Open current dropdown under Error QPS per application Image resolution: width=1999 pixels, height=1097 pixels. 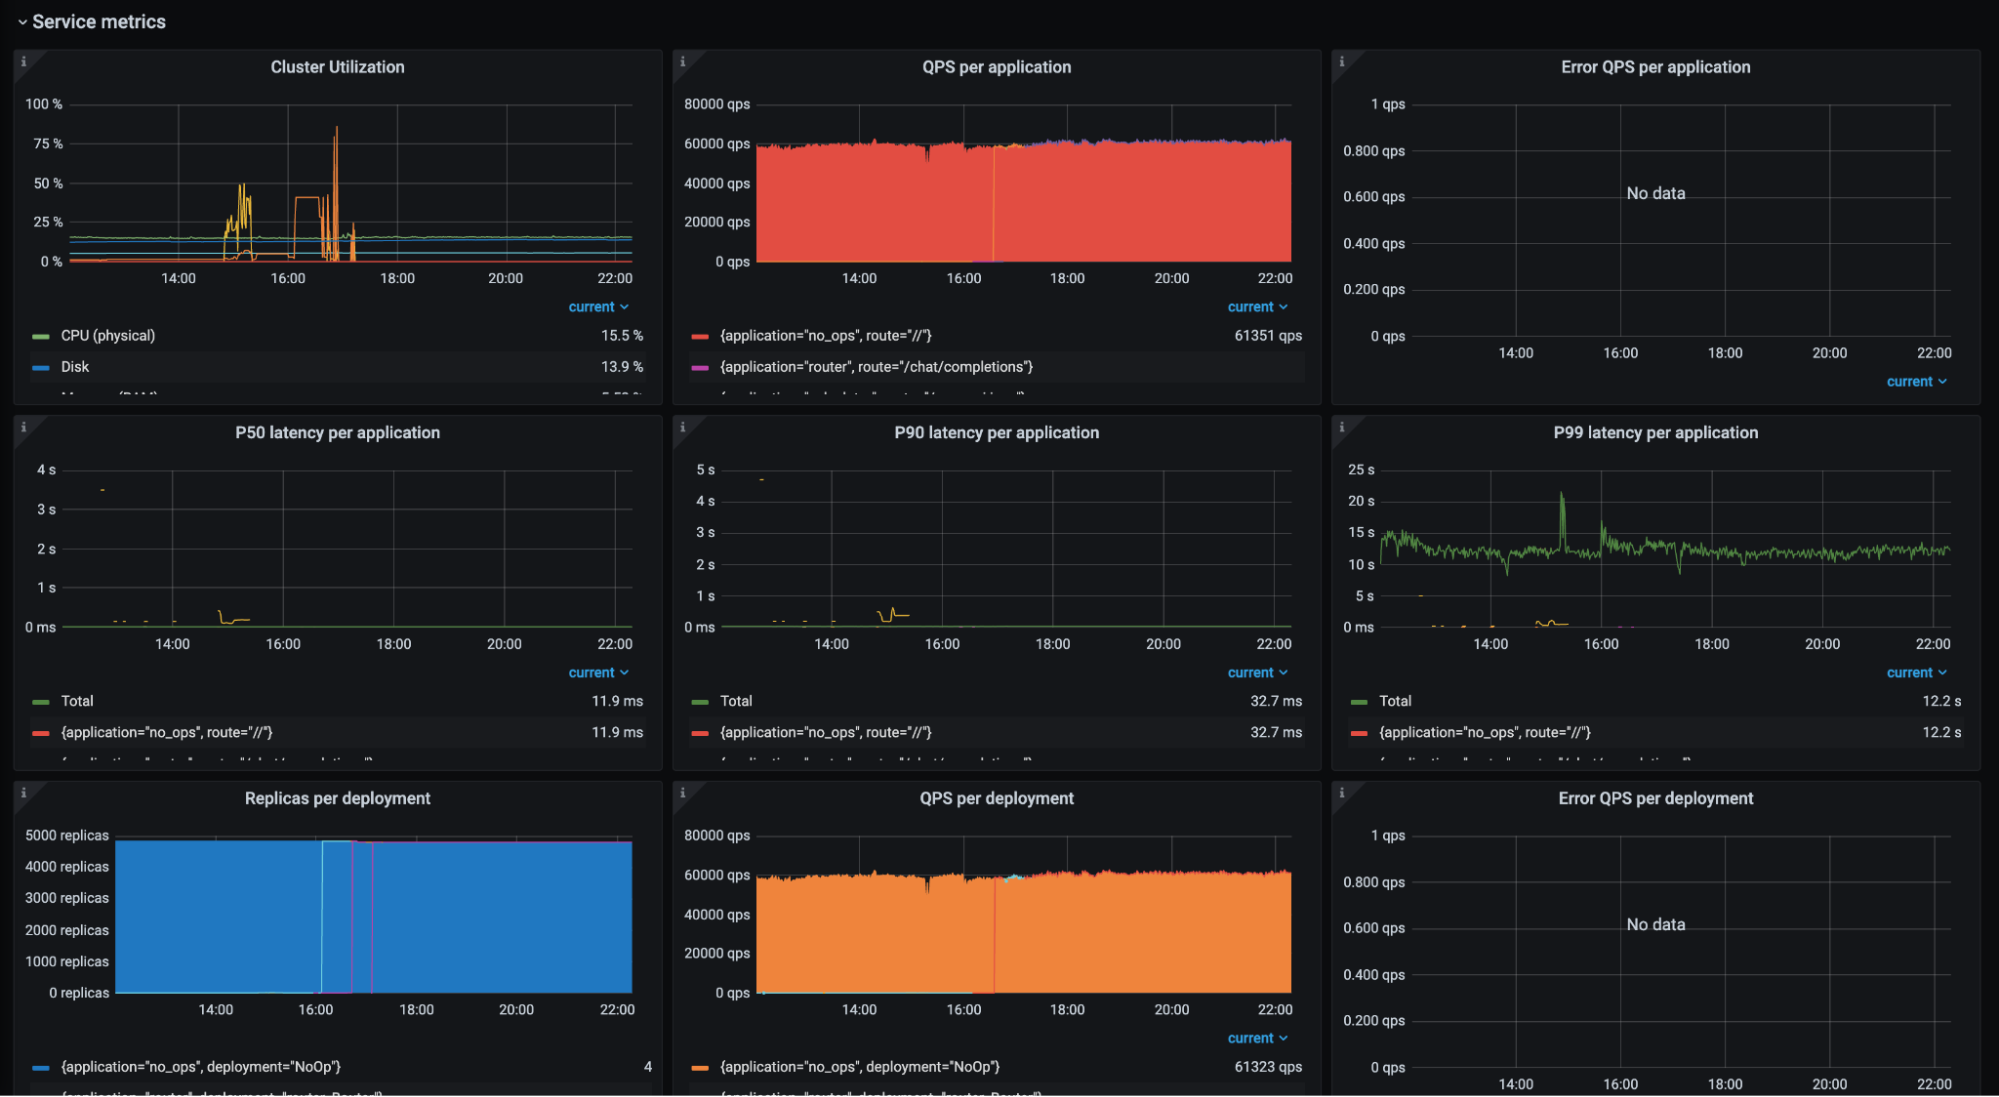pyautogui.click(x=1916, y=382)
